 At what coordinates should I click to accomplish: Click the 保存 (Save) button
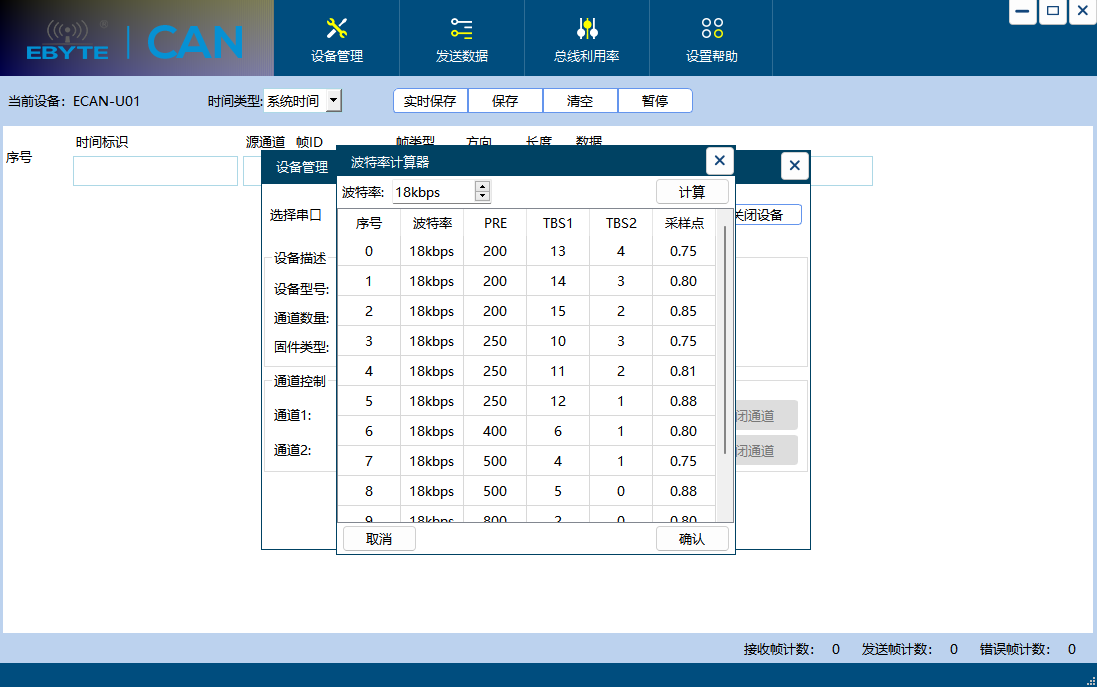click(x=505, y=100)
